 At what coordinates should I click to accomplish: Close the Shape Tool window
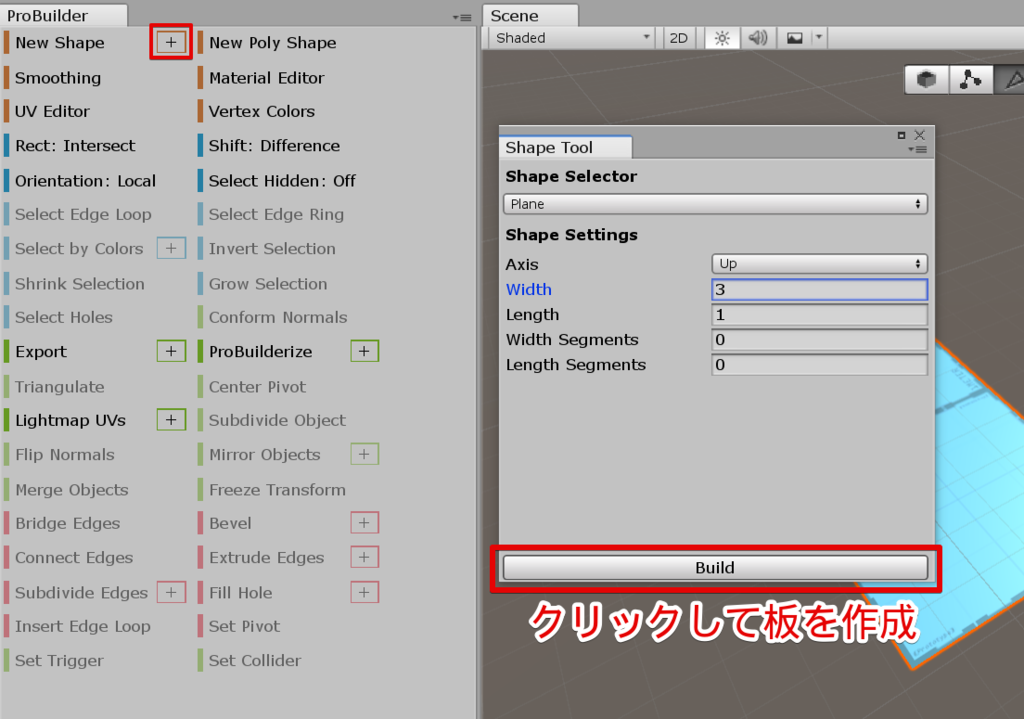[920, 135]
